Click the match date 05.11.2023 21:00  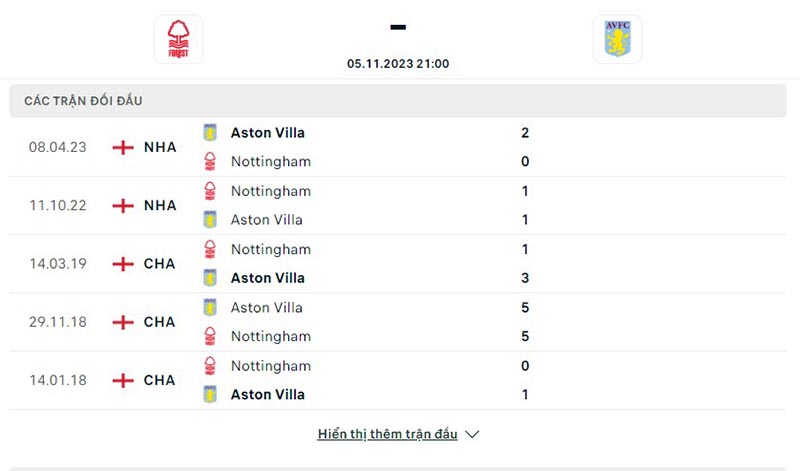tap(398, 63)
